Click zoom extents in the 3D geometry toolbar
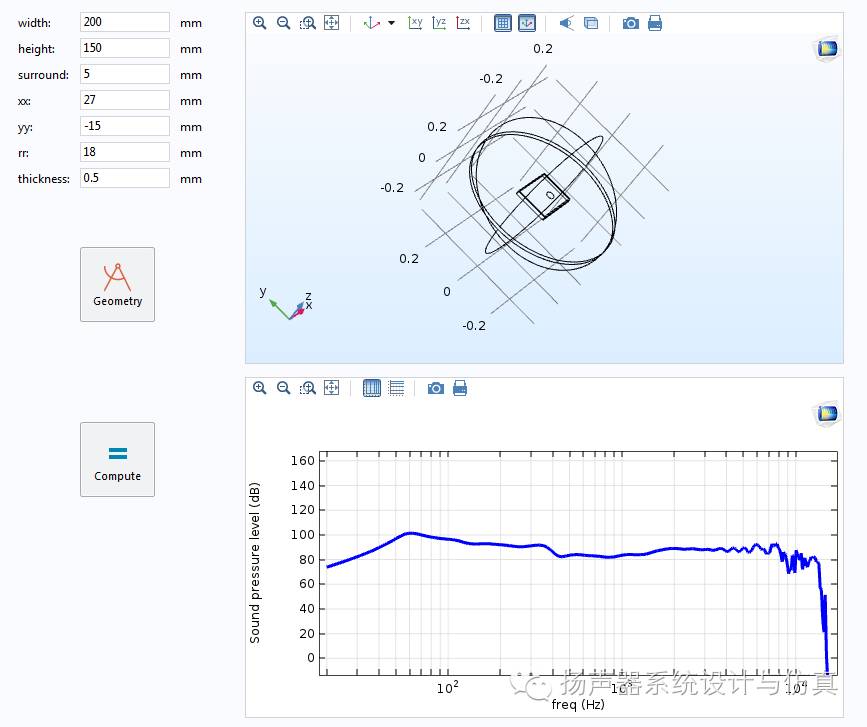The width and height of the screenshot is (867, 727). 332,23
